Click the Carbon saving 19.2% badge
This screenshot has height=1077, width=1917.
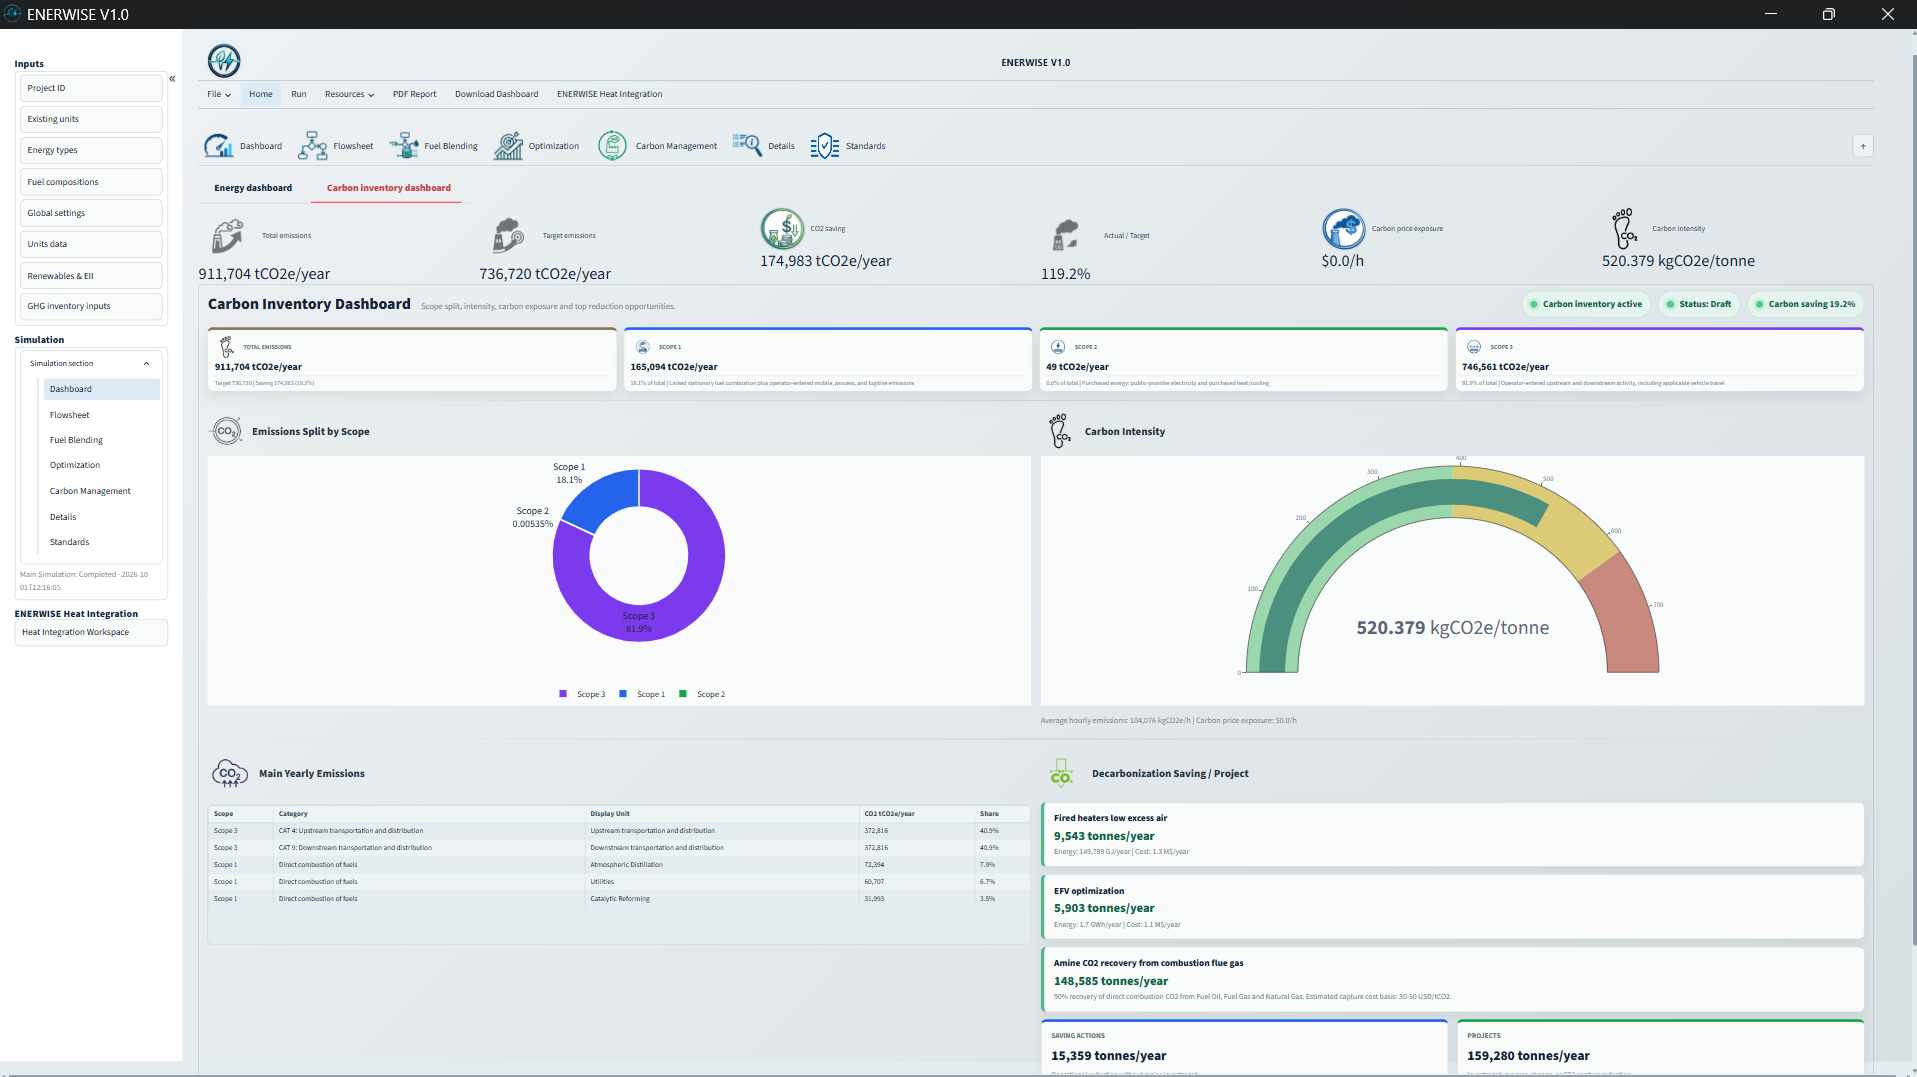[1806, 304]
